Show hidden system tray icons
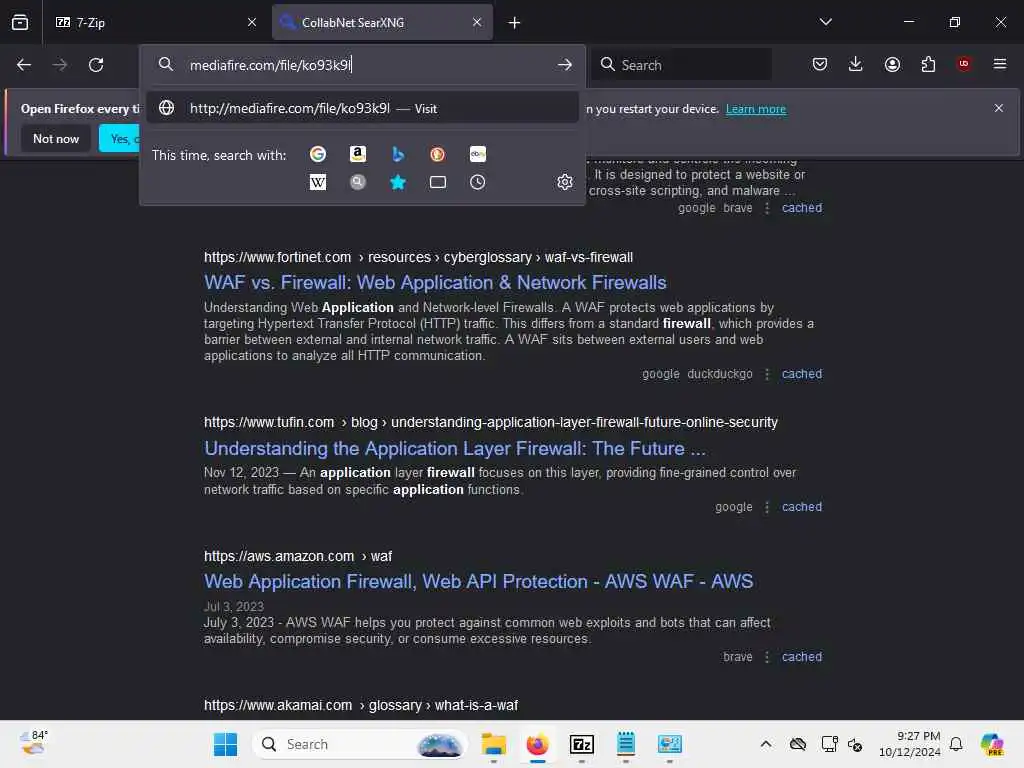The height and width of the screenshot is (768, 1024). tap(766, 744)
